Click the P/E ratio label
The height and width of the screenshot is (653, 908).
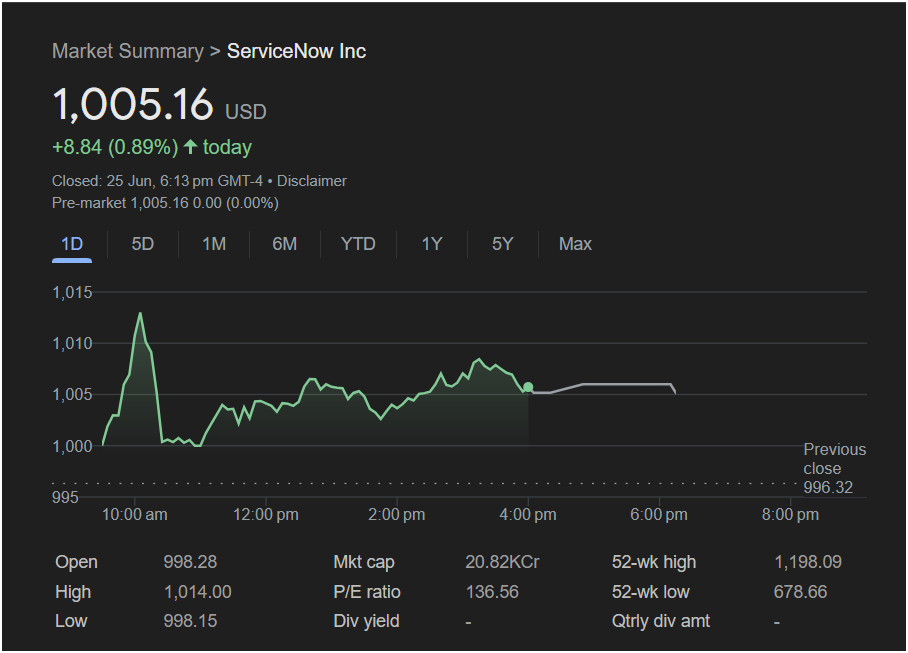click(367, 592)
